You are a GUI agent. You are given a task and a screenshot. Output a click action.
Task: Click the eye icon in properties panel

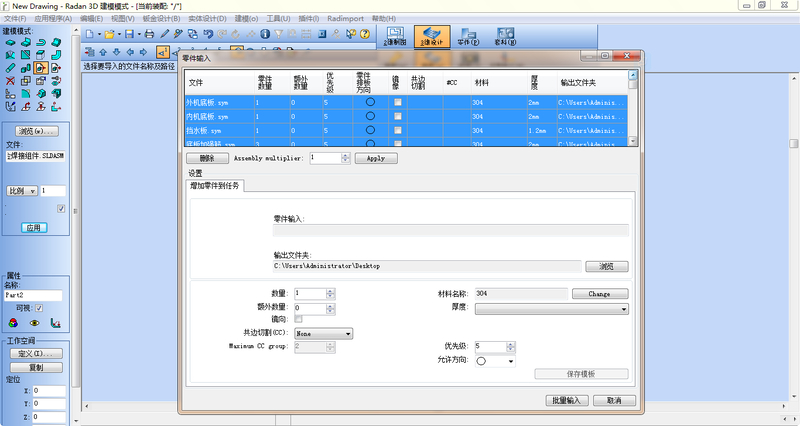(34, 323)
